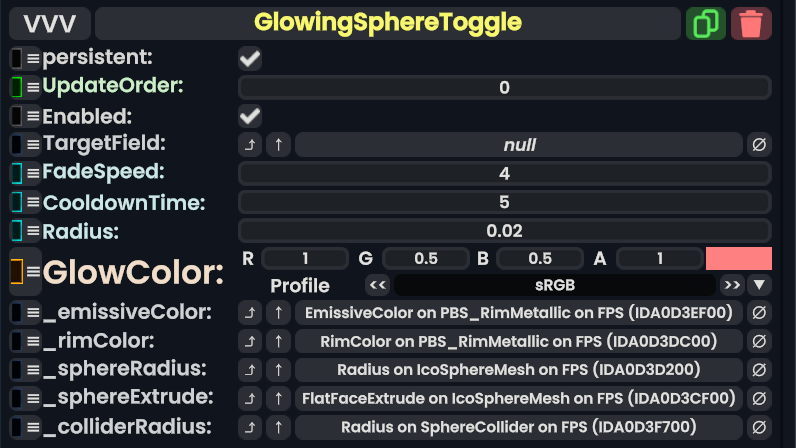Click the jump-to-reference arrow for _sphereRadius
Viewport: 796px width, 448px height.
tap(251, 370)
